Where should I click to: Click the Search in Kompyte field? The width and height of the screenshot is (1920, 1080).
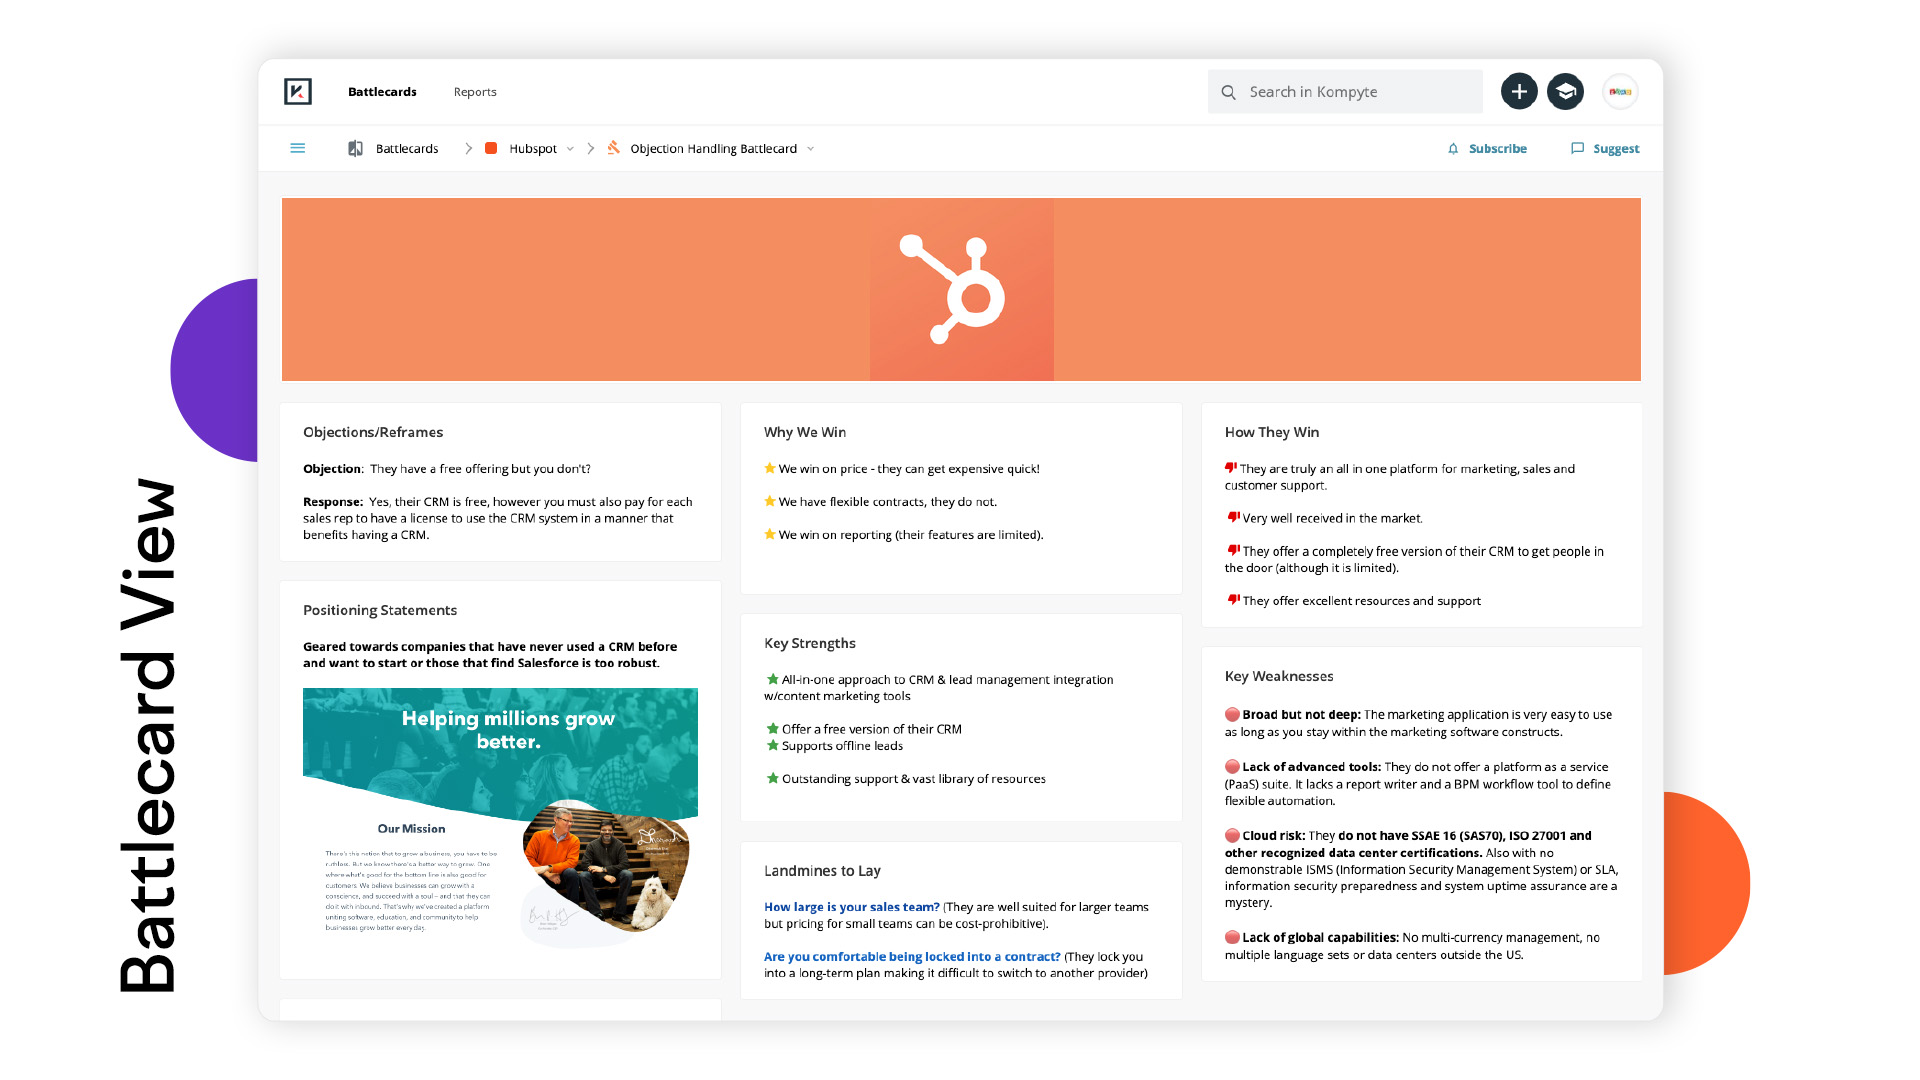[1330, 91]
